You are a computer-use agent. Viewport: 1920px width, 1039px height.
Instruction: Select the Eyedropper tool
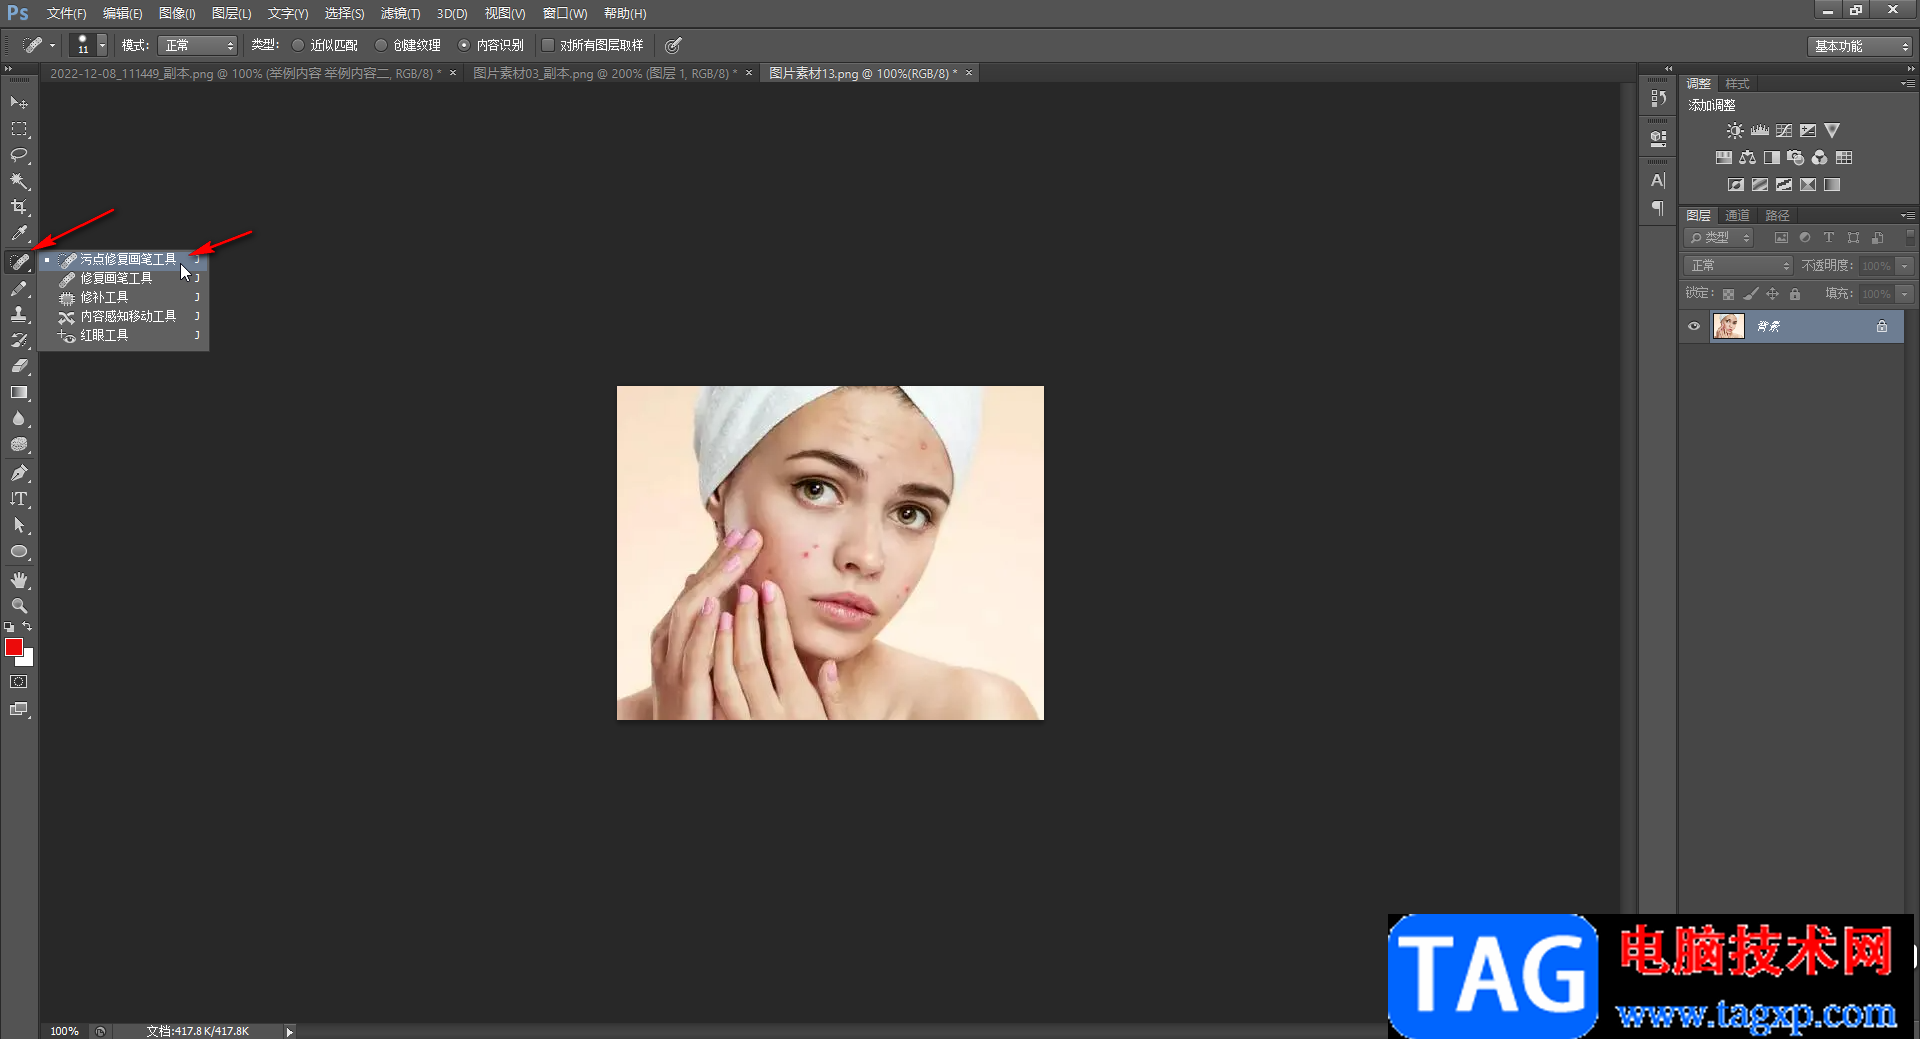19,234
